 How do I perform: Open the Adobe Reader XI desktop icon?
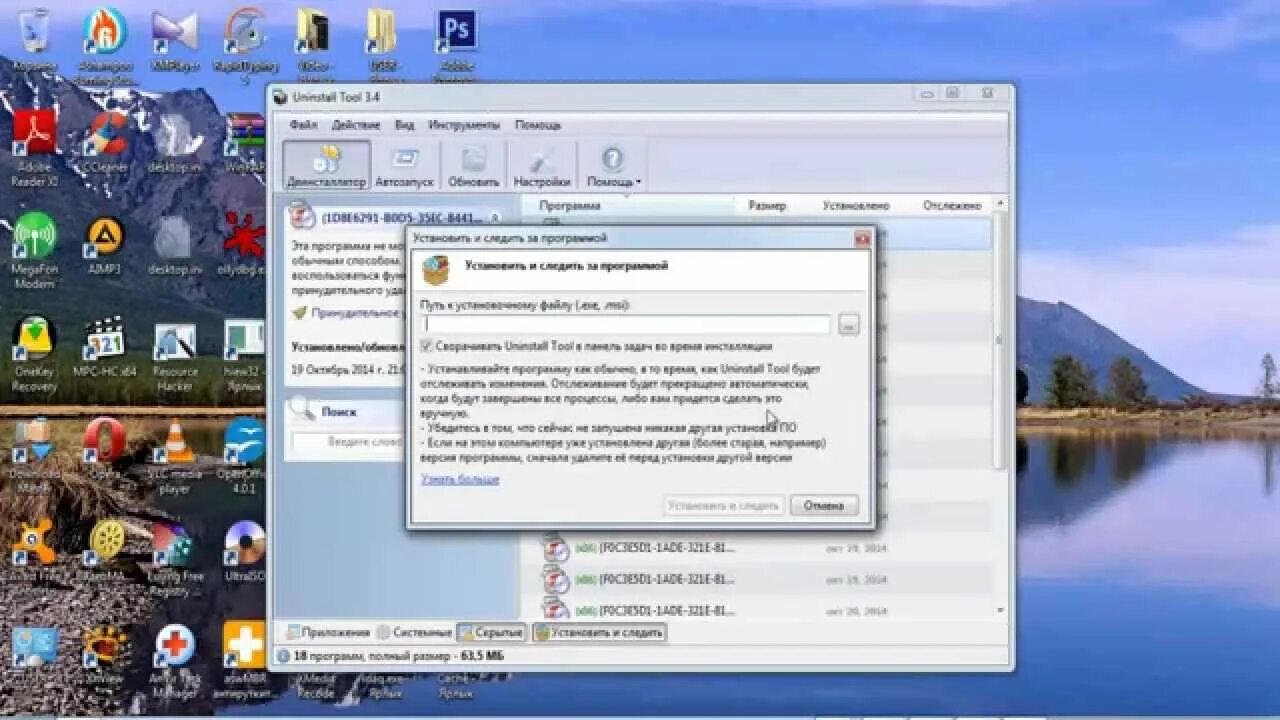click(35, 148)
